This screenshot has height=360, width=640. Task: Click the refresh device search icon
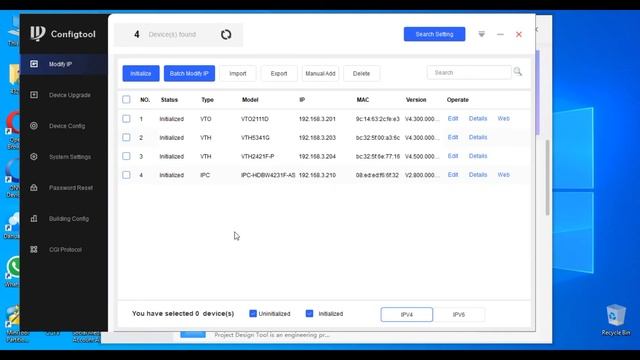pos(226,35)
